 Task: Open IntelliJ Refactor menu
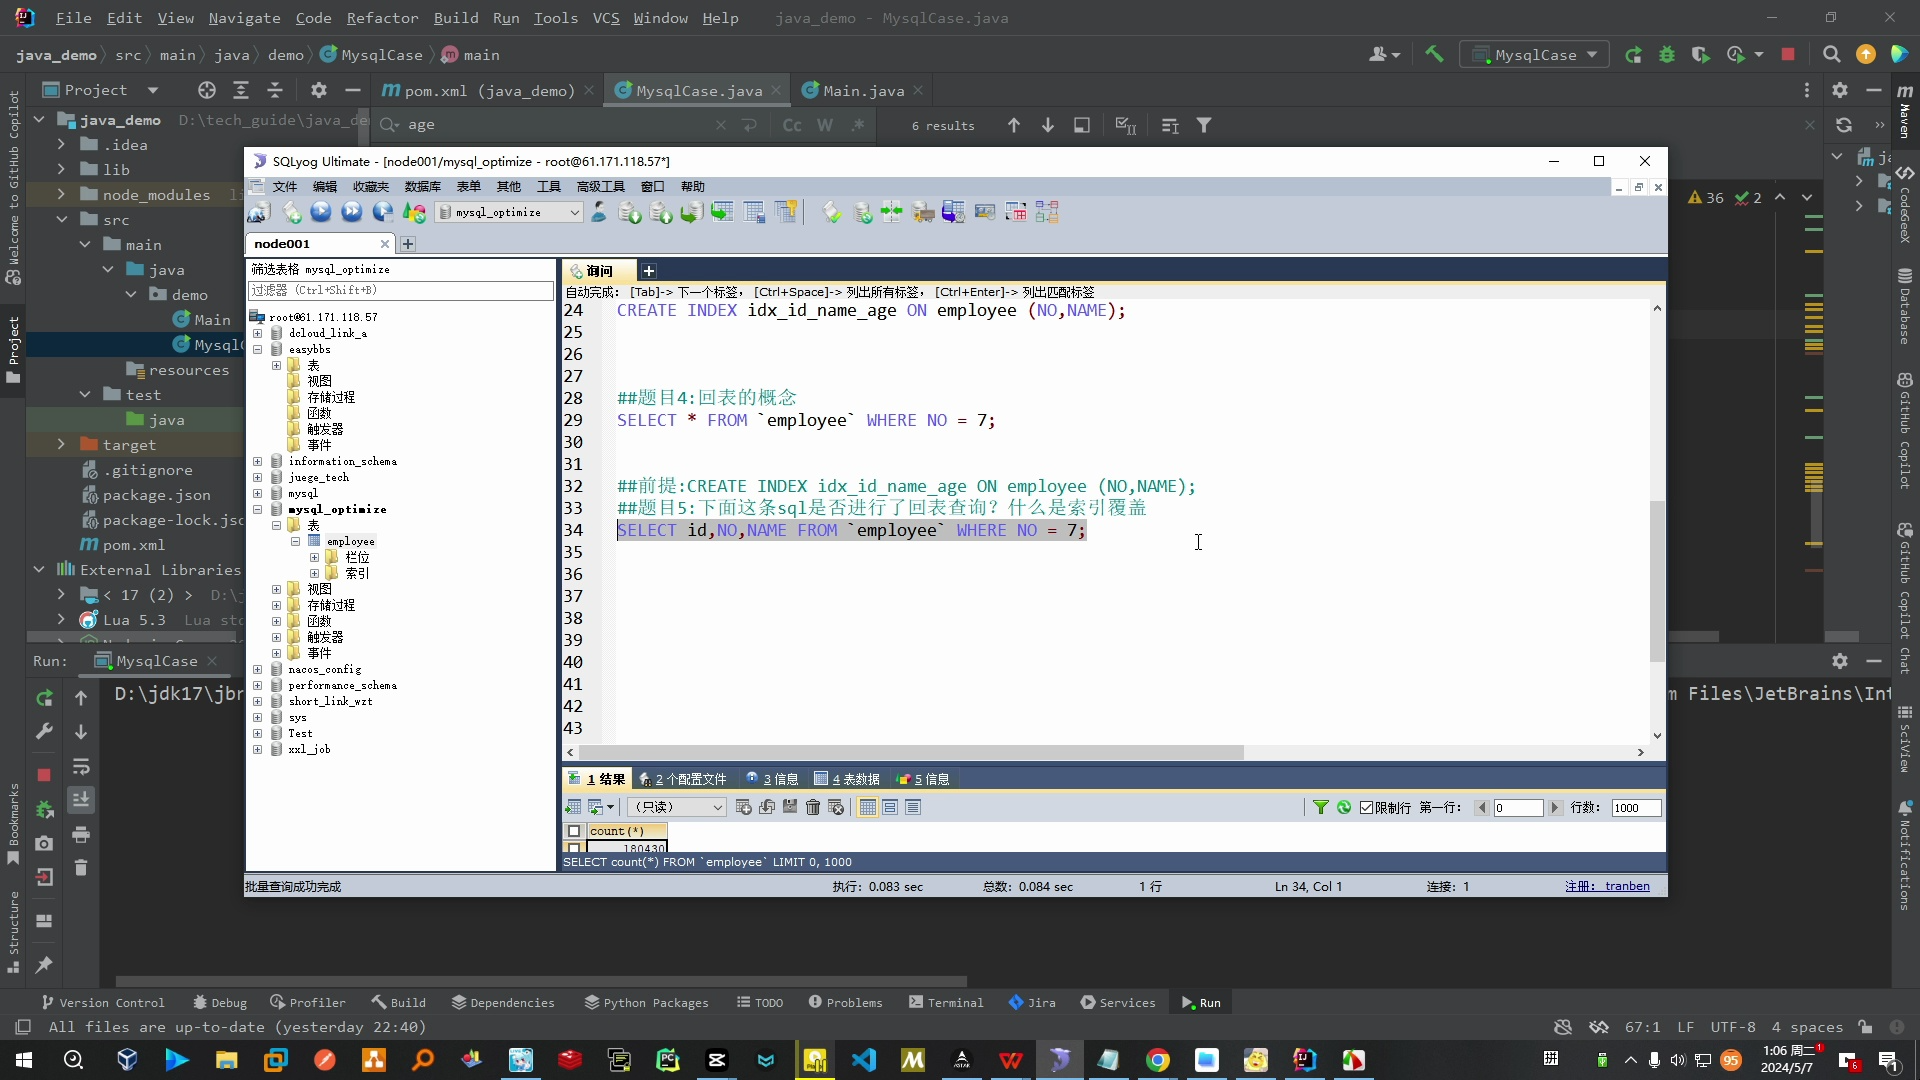[x=382, y=18]
